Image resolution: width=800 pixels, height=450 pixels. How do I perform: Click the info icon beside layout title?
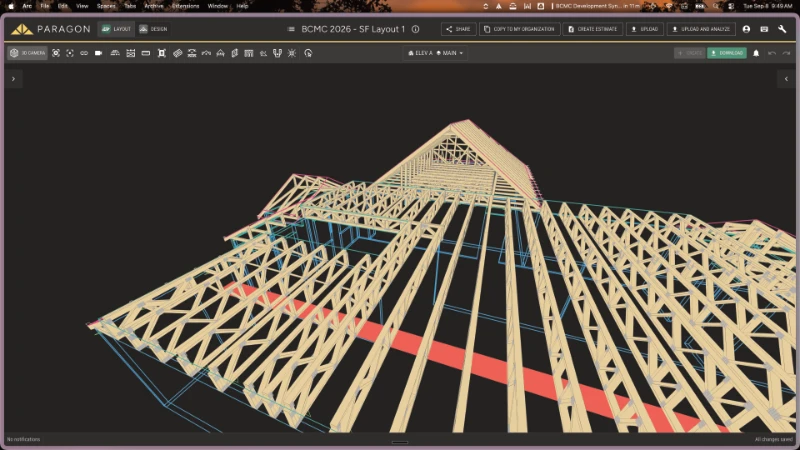click(415, 29)
